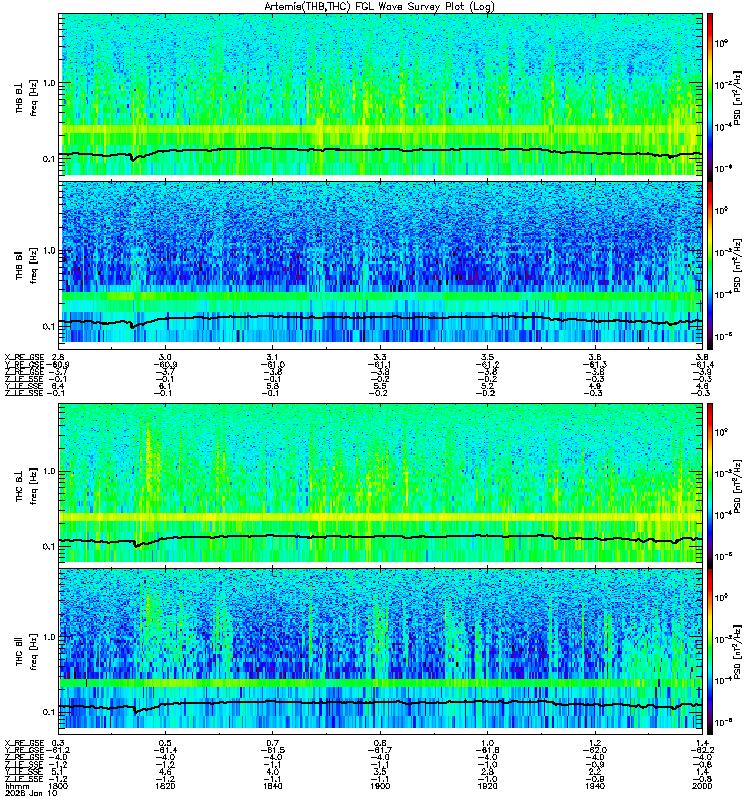Click the '2026 Jan 10' date label
The height and width of the screenshot is (800, 750).
31,793
